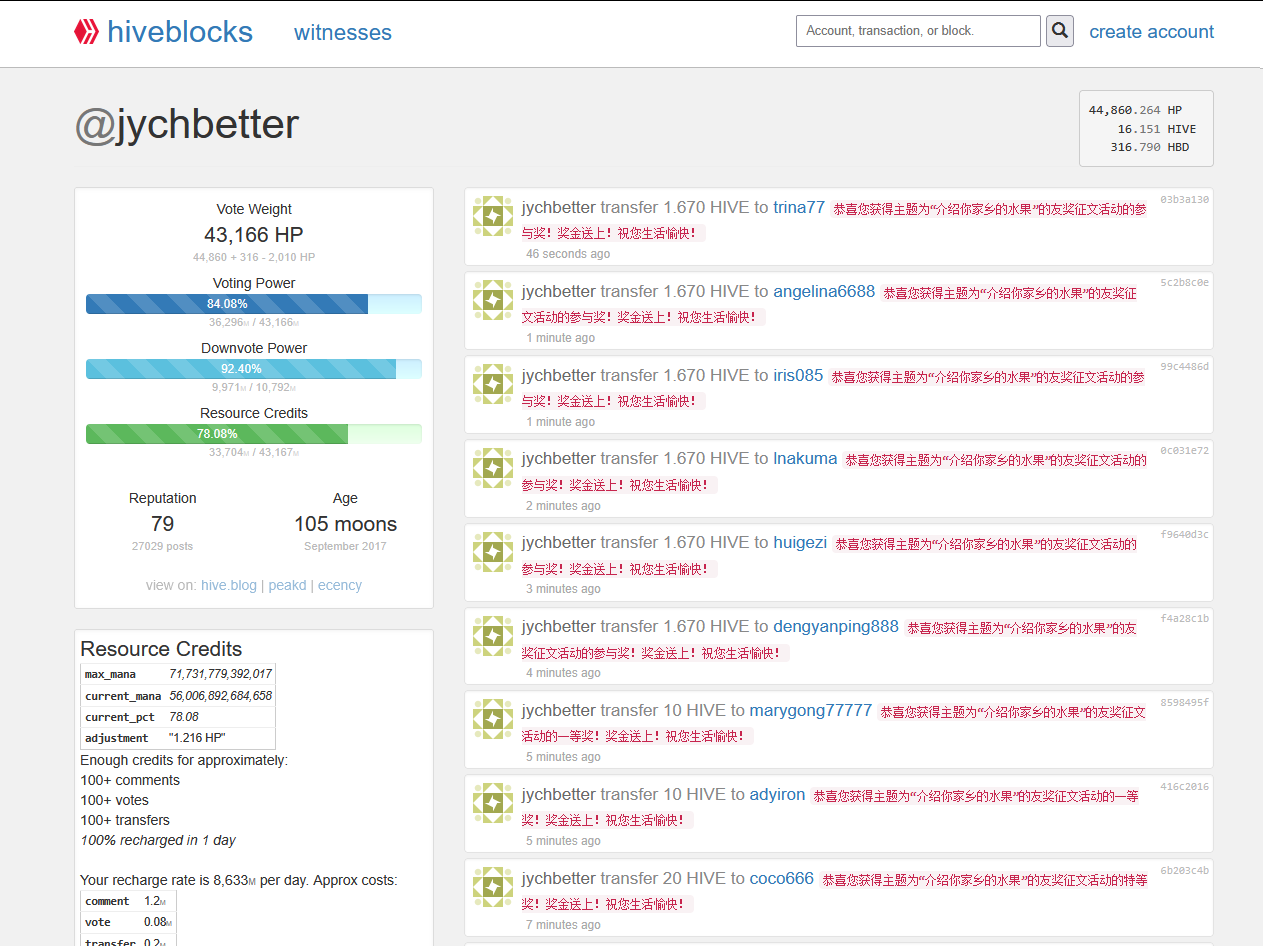The width and height of the screenshot is (1263, 946).
Task: Open avatar in angelina6688 transfer row
Action: [x=492, y=300]
